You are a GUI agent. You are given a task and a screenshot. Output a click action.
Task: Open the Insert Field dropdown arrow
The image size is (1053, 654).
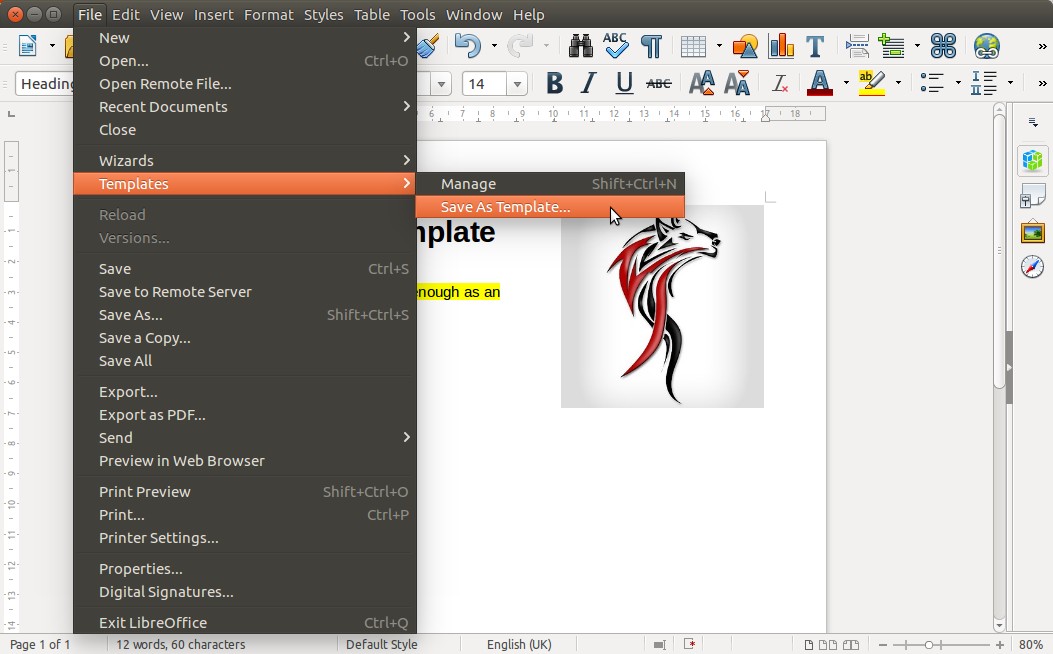pos(917,46)
